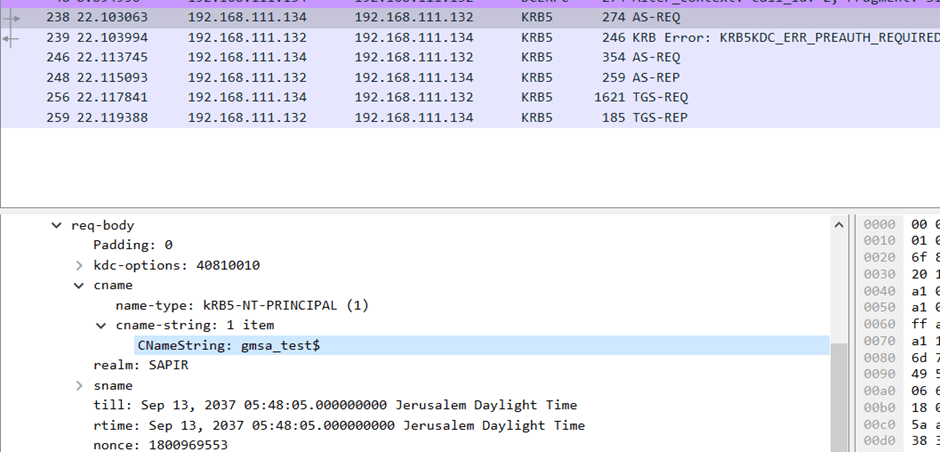Click request arrow marker beside packet 238

12,18
